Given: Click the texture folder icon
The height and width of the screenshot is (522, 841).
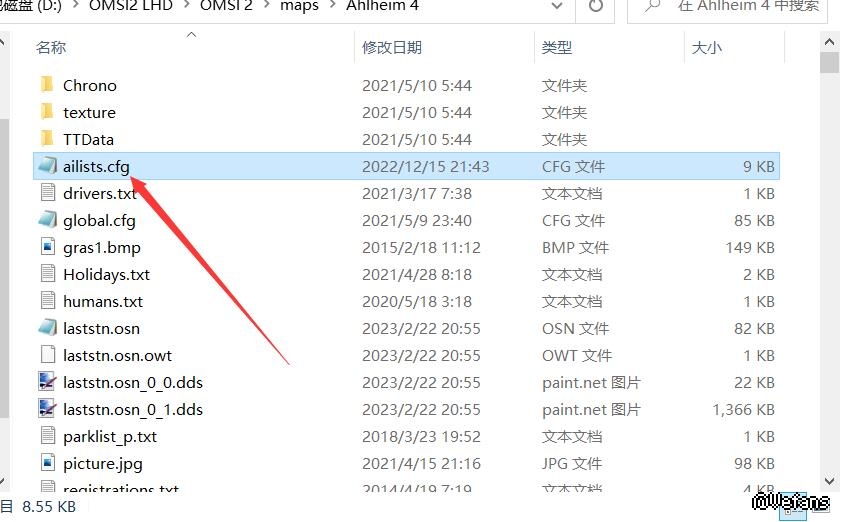Looking at the screenshot, I should pos(46,112).
